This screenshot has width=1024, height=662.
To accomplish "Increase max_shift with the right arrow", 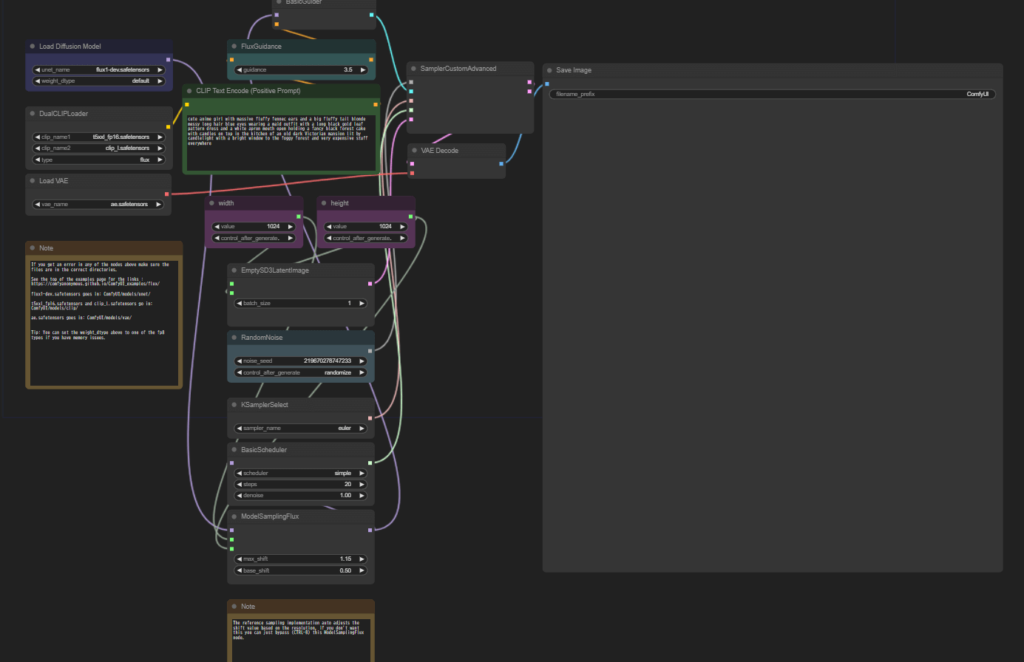I will 362,560.
